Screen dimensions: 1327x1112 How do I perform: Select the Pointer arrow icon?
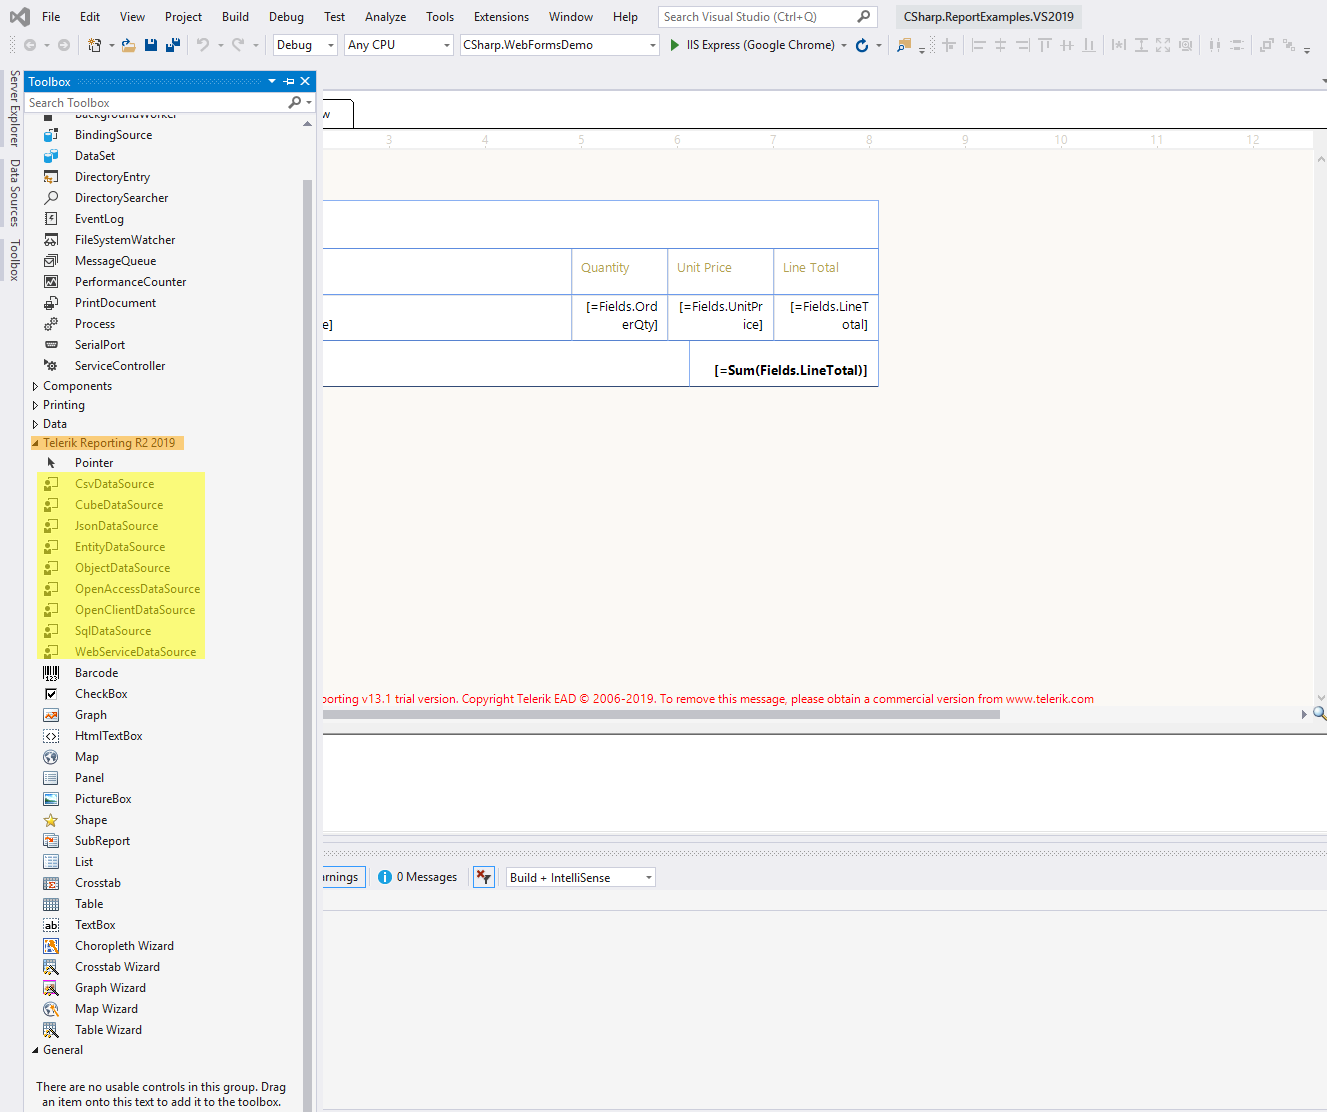(x=51, y=463)
